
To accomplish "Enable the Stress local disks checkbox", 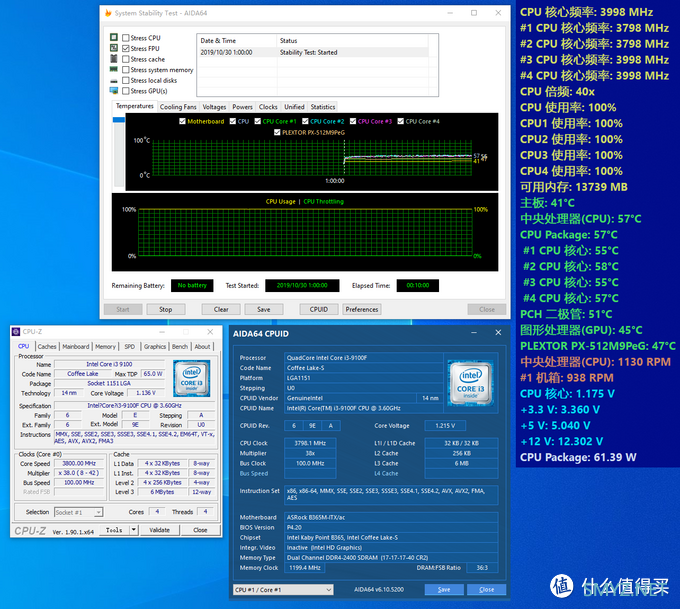I will (x=126, y=80).
